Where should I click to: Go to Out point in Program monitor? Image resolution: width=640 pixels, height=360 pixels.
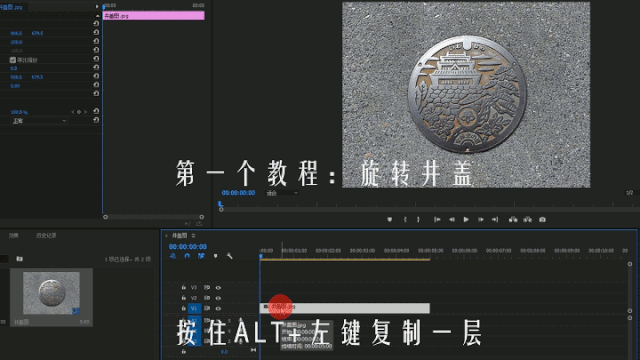click(495, 220)
